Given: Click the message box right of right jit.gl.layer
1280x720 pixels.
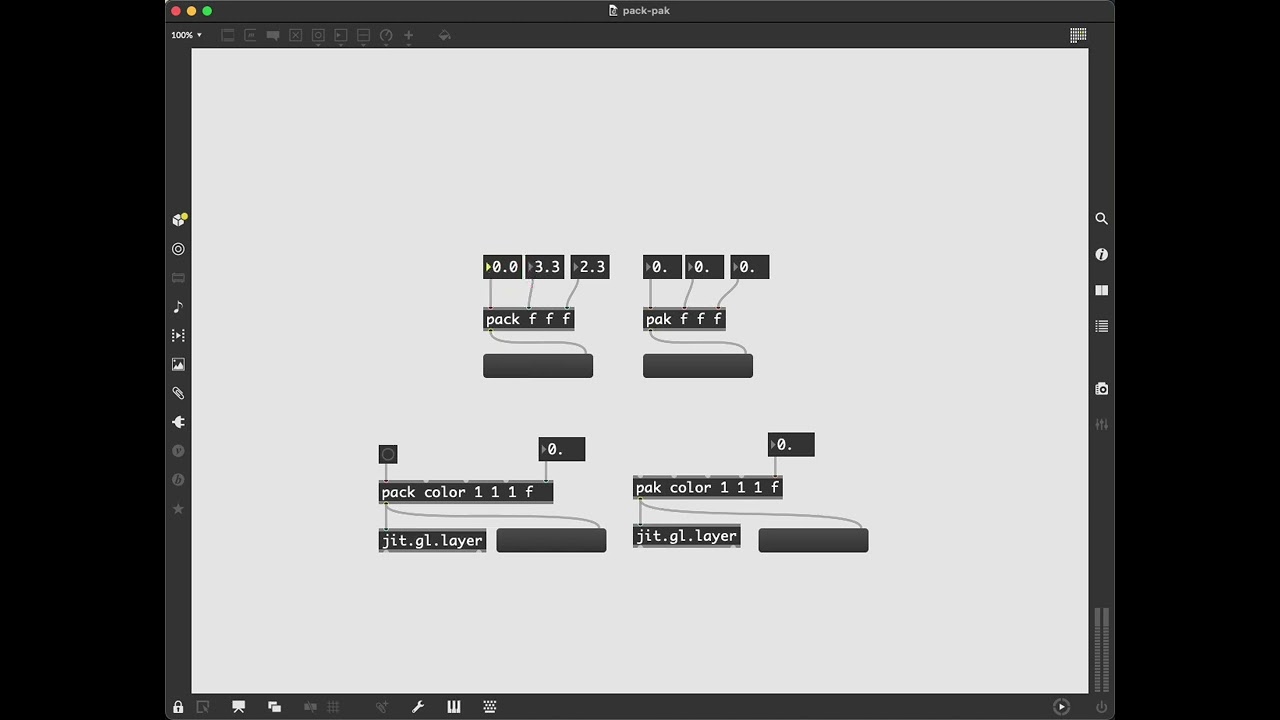Looking at the screenshot, I should tap(813, 540).
